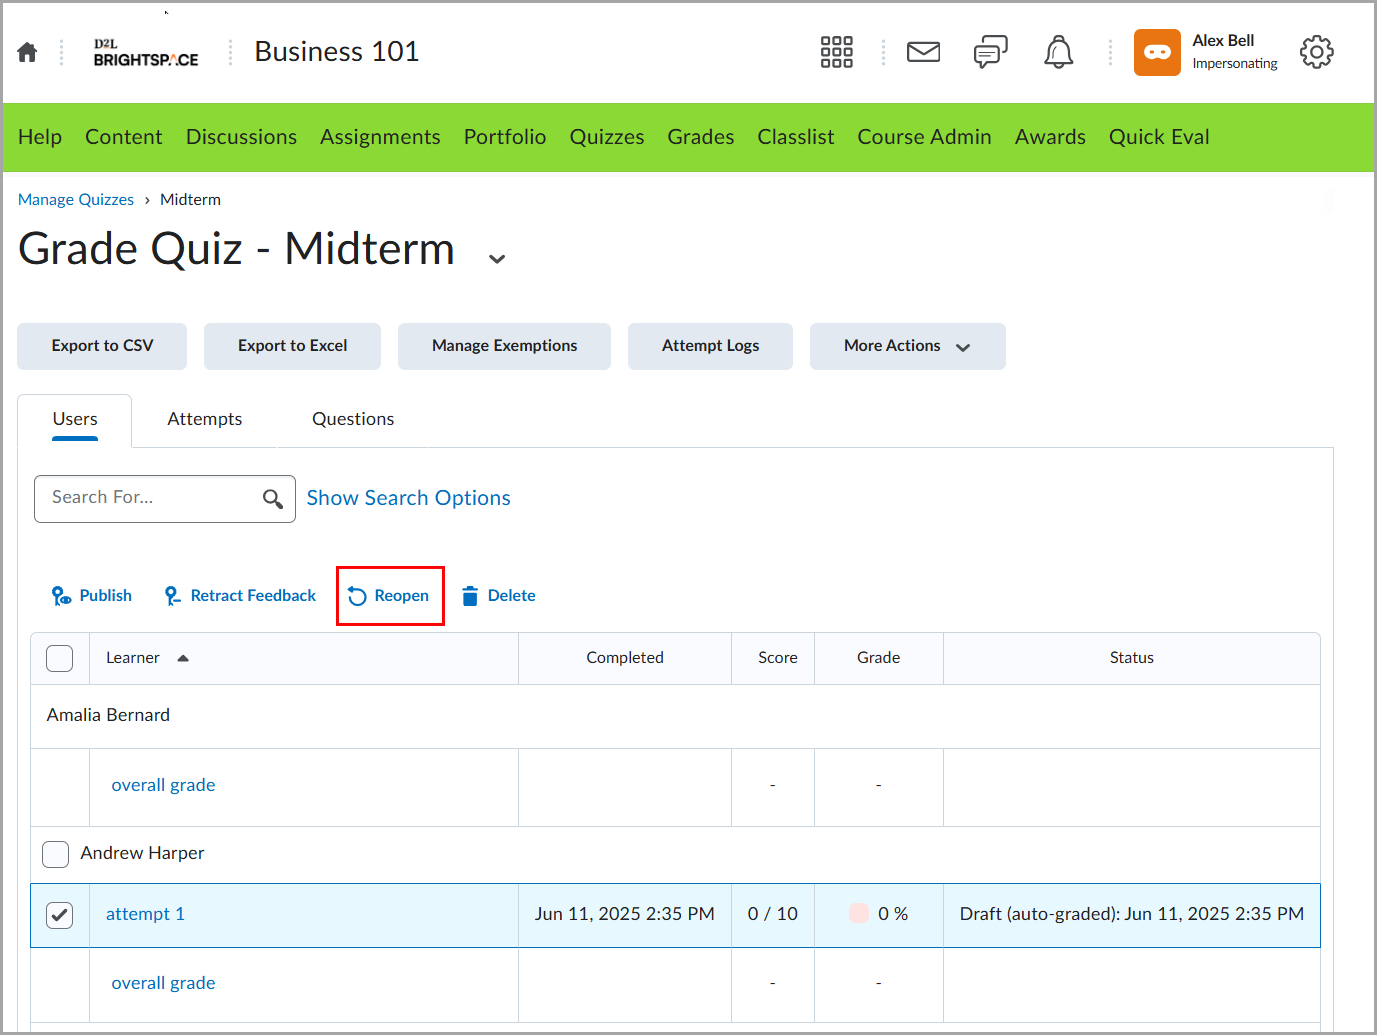
Task: Uncheck the attempt 1 checkbox
Action: (x=59, y=915)
